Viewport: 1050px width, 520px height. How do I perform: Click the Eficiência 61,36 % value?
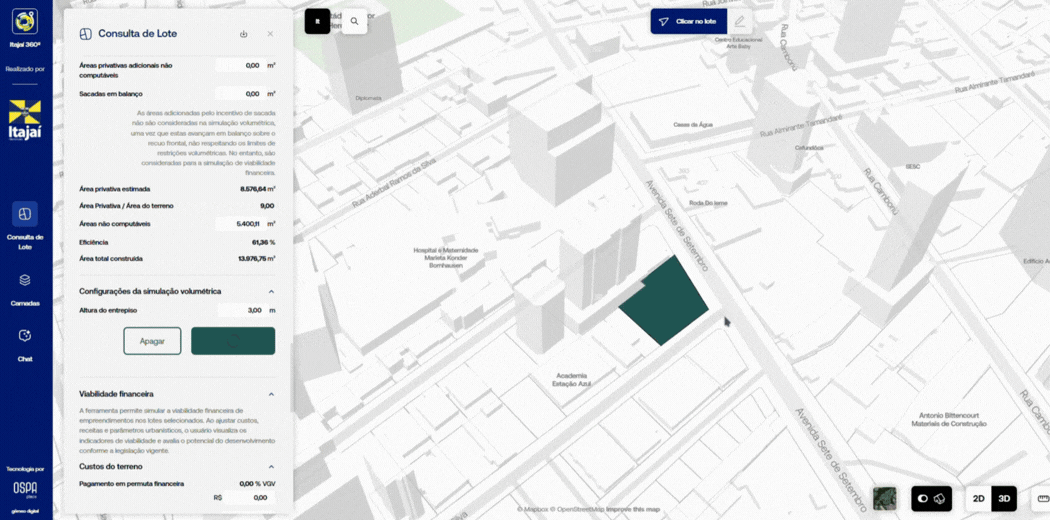[x=263, y=242]
